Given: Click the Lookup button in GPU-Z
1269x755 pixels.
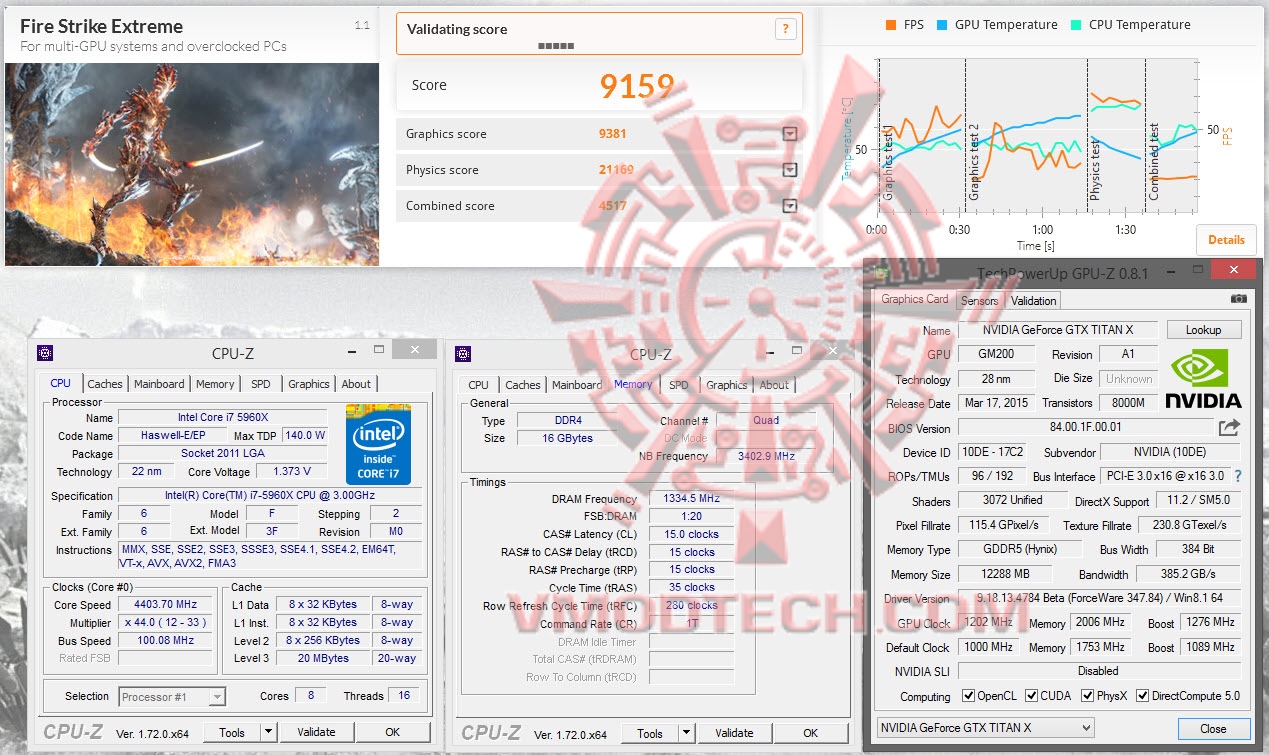Looking at the screenshot, I should [1203, 330].
